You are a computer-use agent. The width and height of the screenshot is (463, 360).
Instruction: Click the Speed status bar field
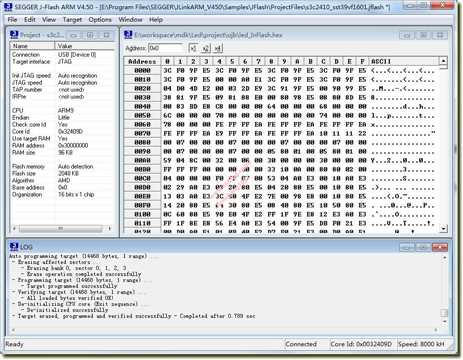(421, 344)
